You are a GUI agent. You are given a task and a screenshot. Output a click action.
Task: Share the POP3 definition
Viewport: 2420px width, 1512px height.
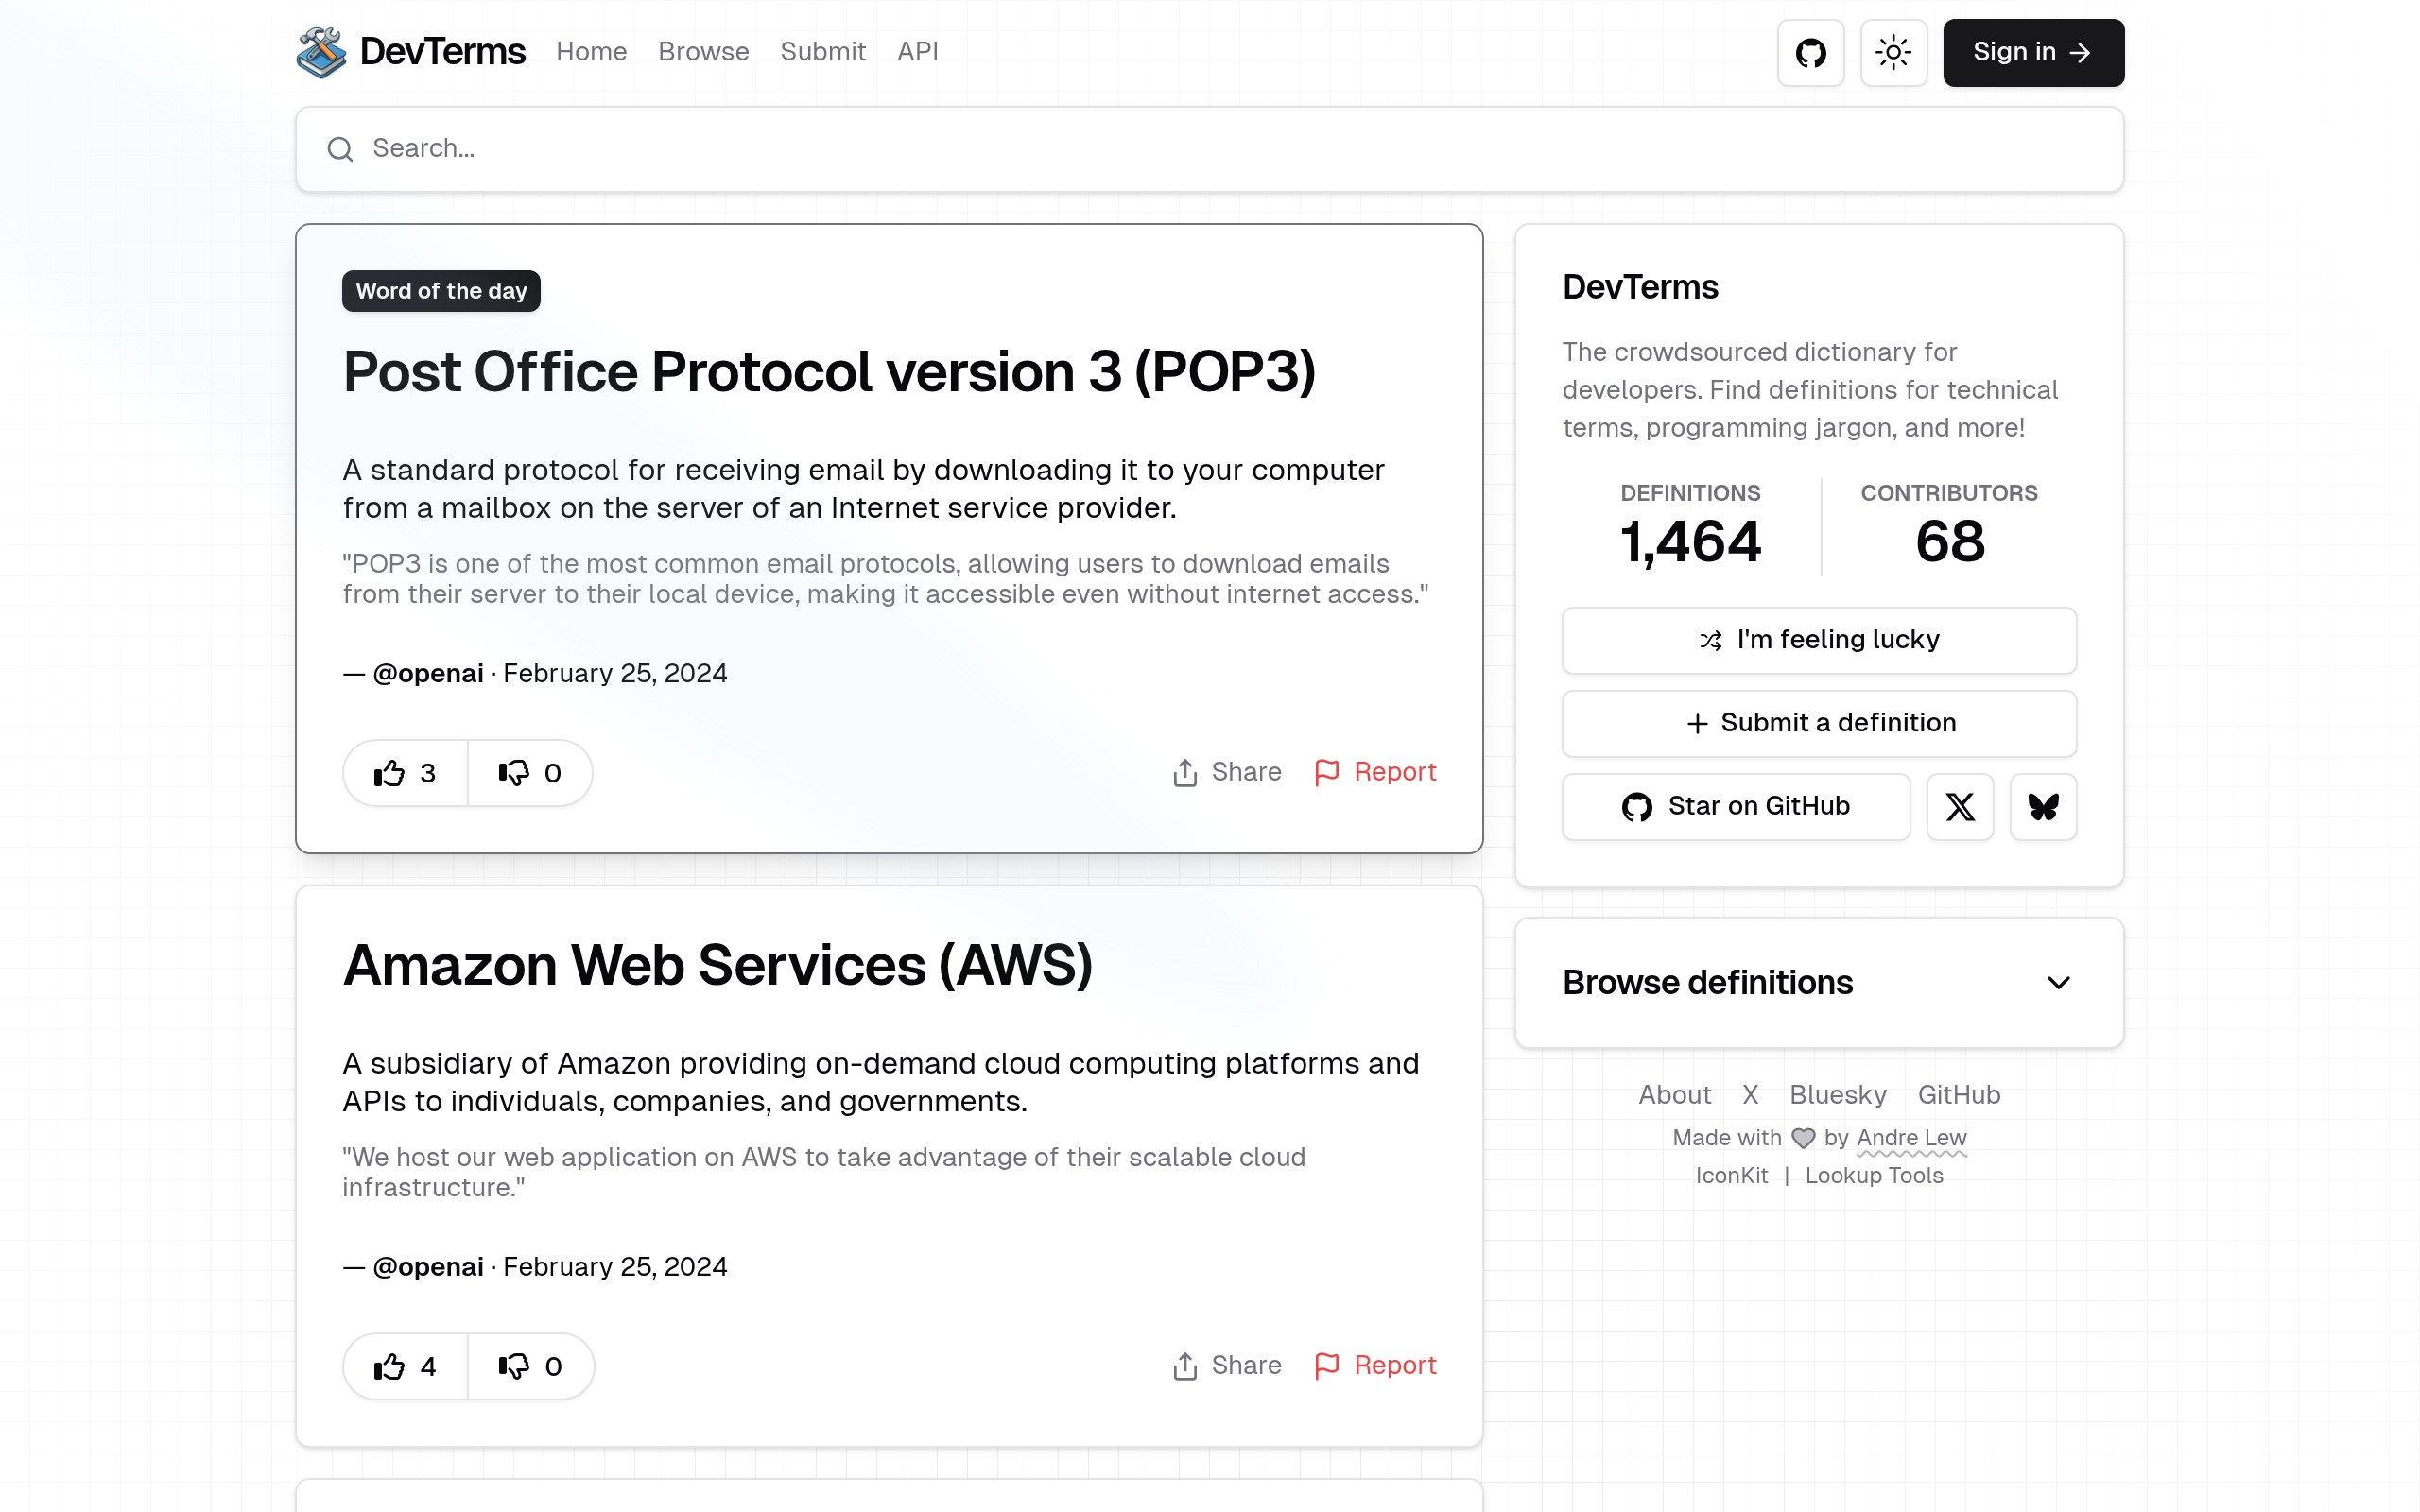pos(1227,772)
